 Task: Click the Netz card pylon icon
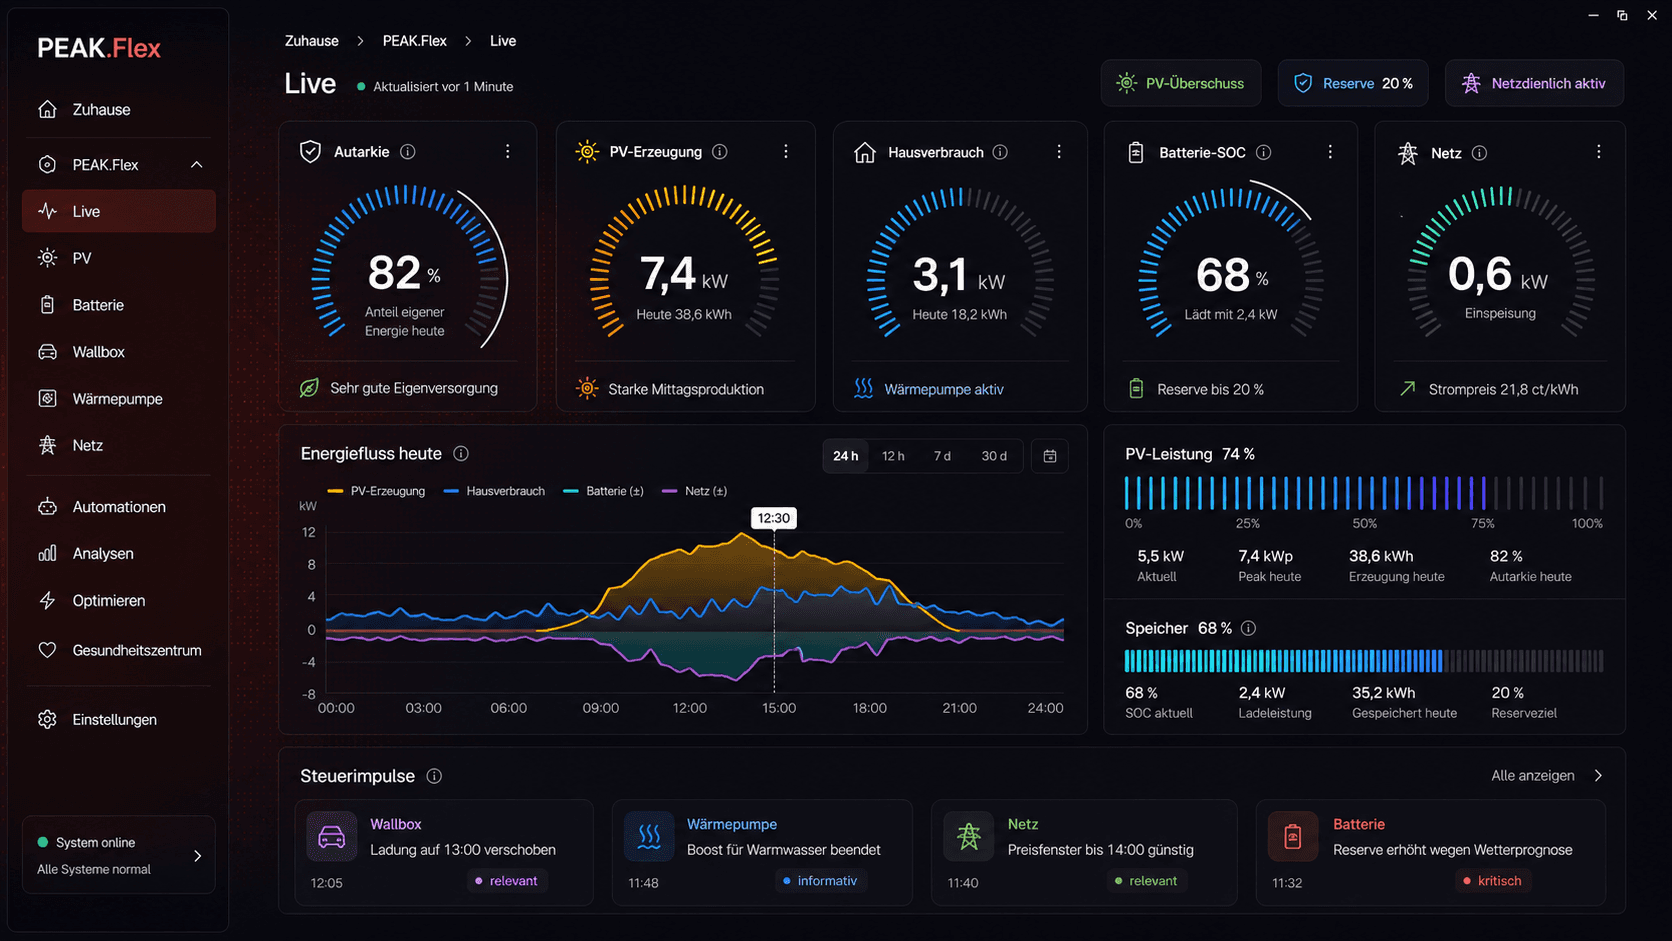coord(1408,153)
